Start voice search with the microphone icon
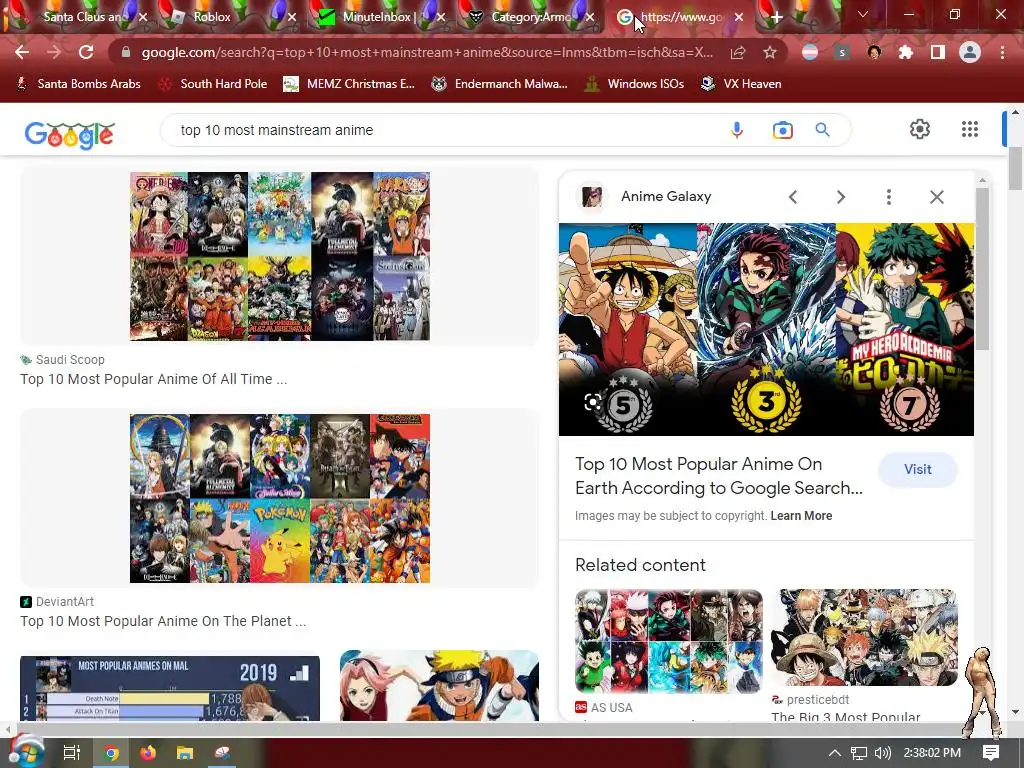This screenshot has width=1024, height=768. [737, 130]
